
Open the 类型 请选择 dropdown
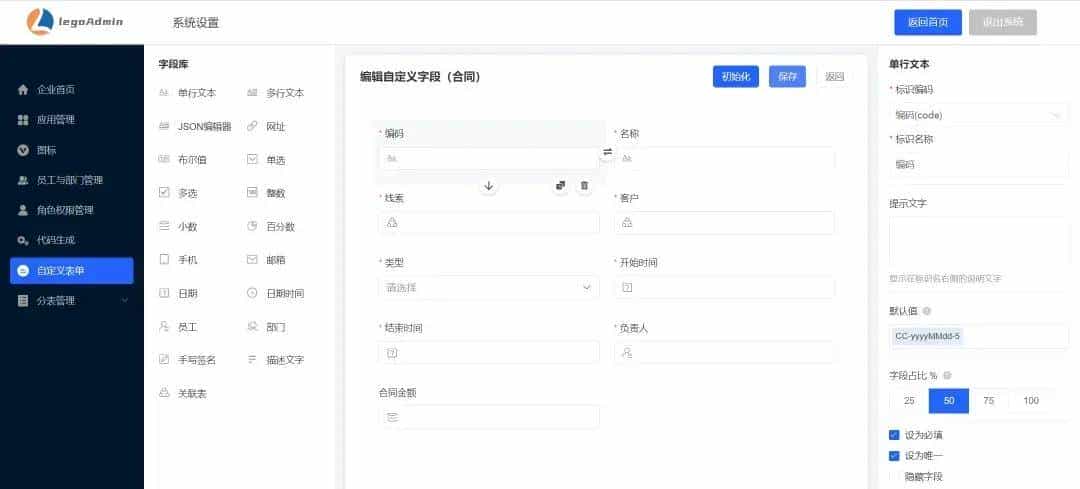(488, 287)
